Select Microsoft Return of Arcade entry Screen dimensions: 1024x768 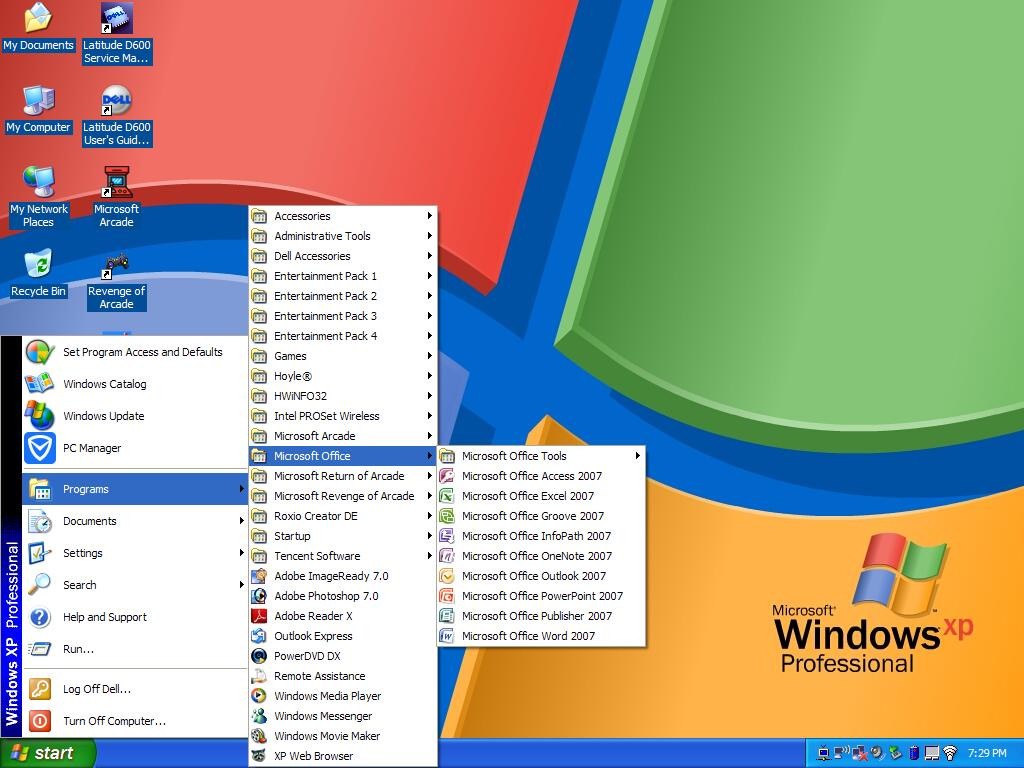(x=343, y=476)
